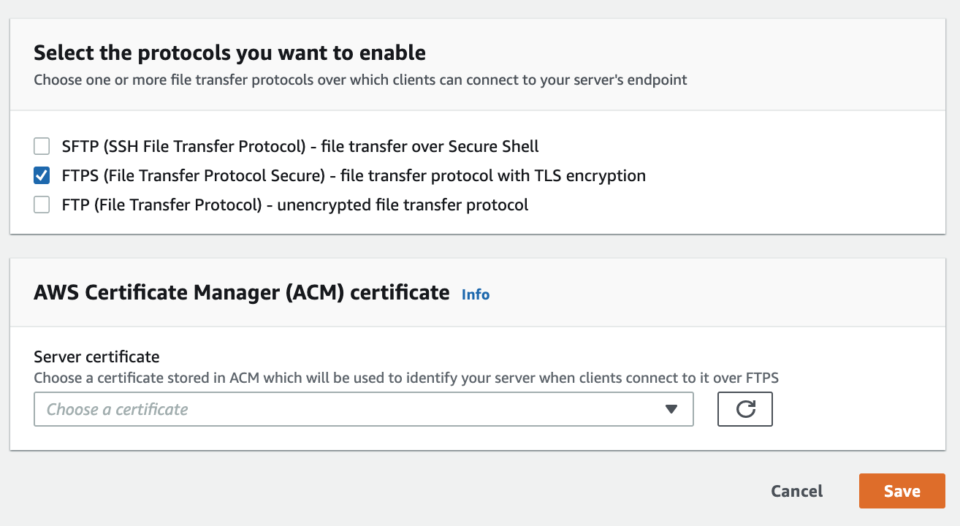Screen dimensions: 960x526
Task: Click 'file transfer protocol with TLS encryption' text
Action: point(493,176)
